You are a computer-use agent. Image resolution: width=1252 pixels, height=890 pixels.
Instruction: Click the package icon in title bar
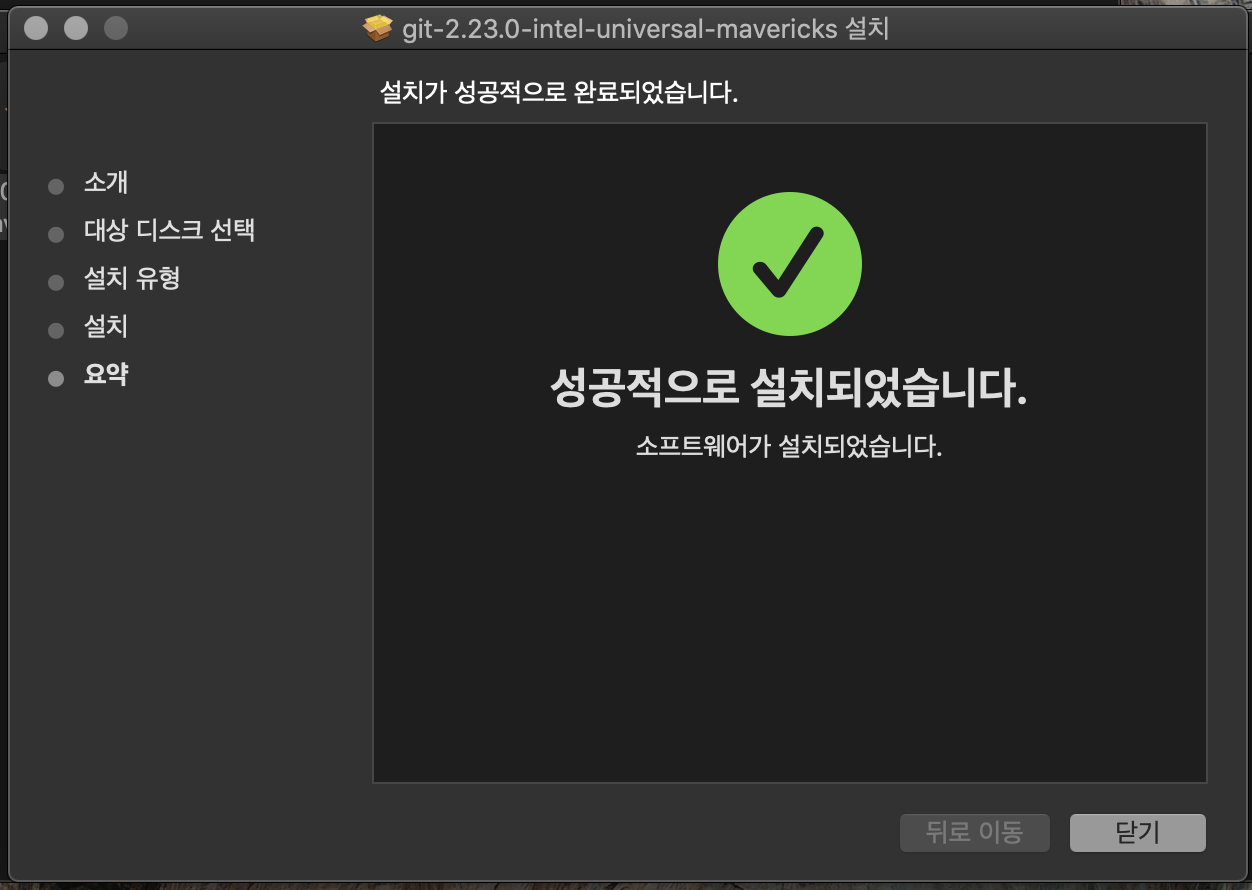pyautogui.click(x=377, y=29)
